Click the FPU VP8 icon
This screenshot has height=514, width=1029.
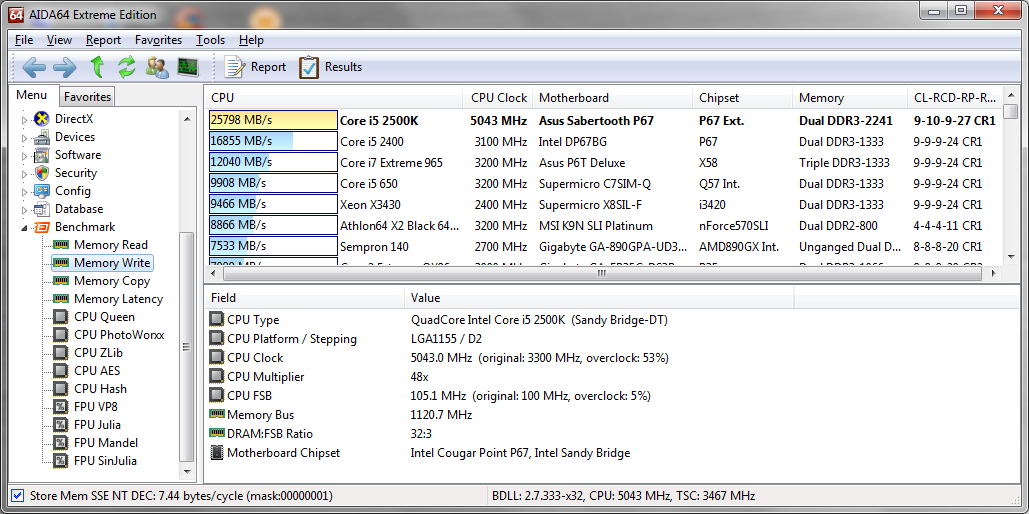(61, 406)
